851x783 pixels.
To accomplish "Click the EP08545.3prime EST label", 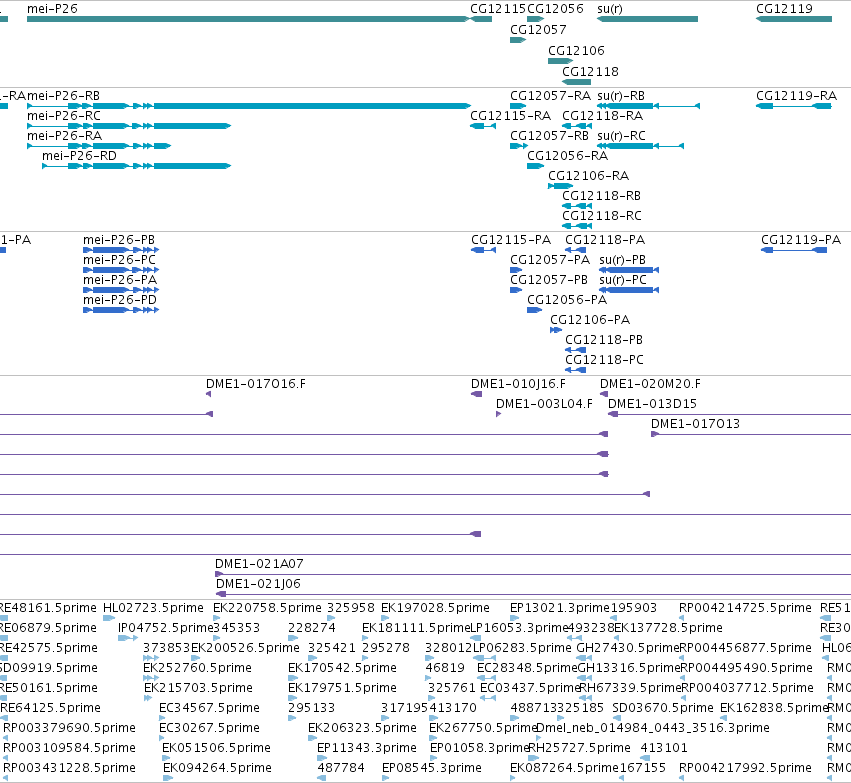I will (432, 768).
